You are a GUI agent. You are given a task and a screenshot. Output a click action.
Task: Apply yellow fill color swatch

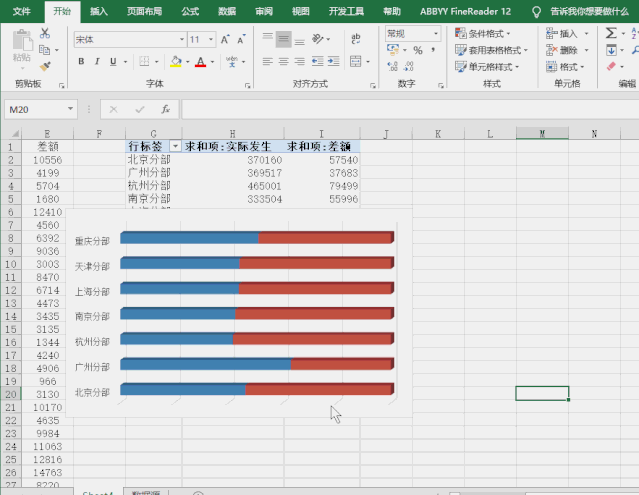pos(176,62)
